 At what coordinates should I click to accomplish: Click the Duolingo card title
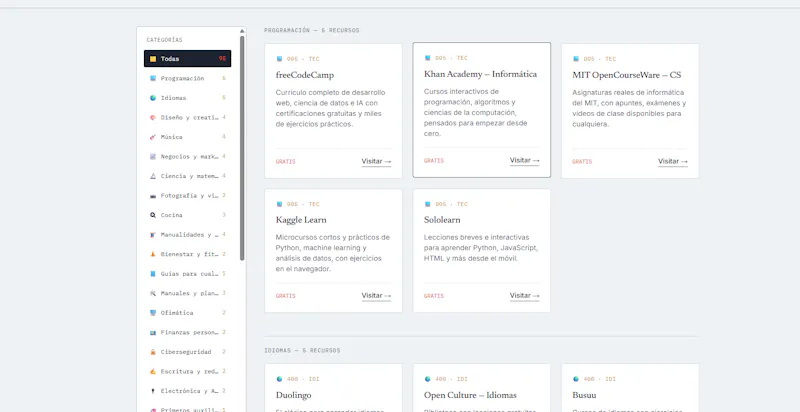[x=293, y=396]
